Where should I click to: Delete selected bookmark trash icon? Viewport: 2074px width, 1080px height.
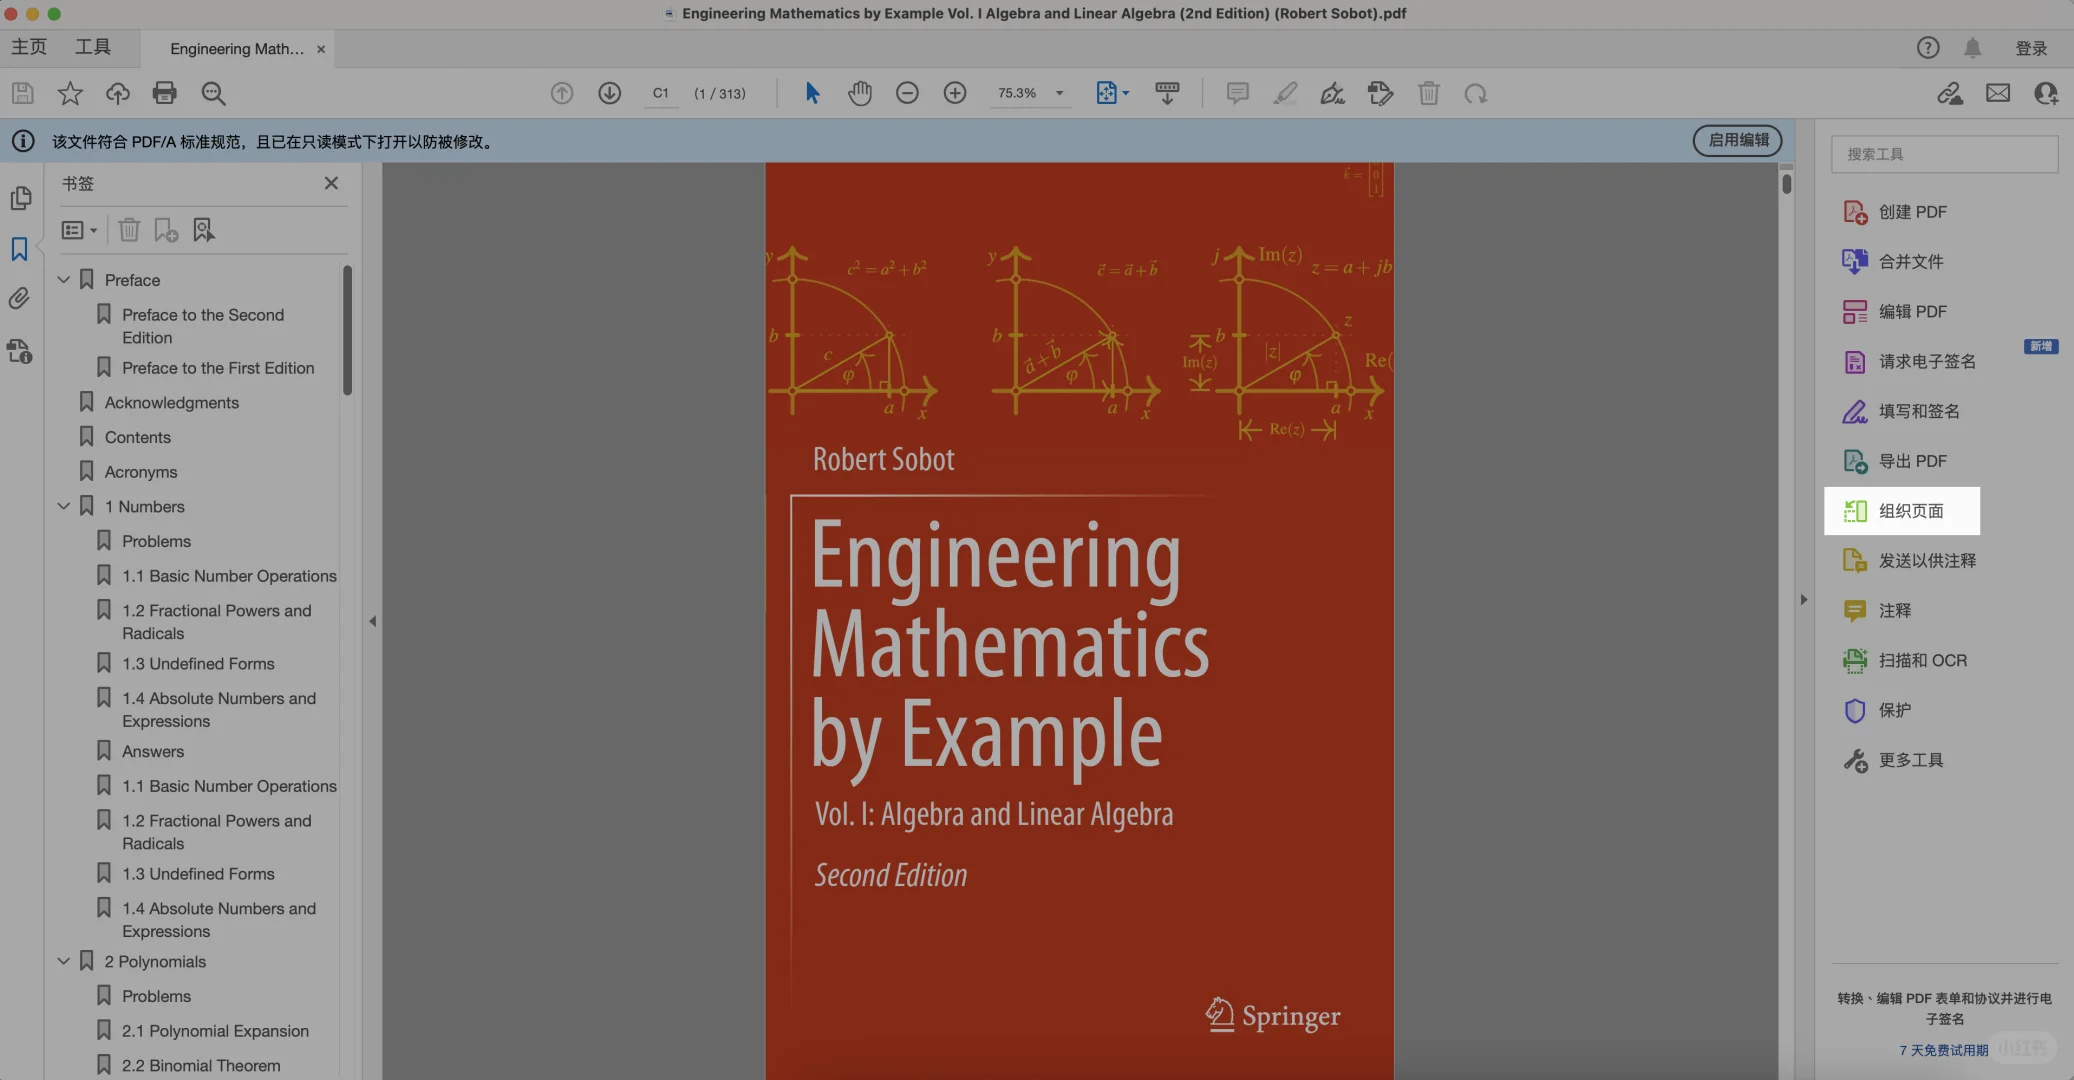(129, 230)
